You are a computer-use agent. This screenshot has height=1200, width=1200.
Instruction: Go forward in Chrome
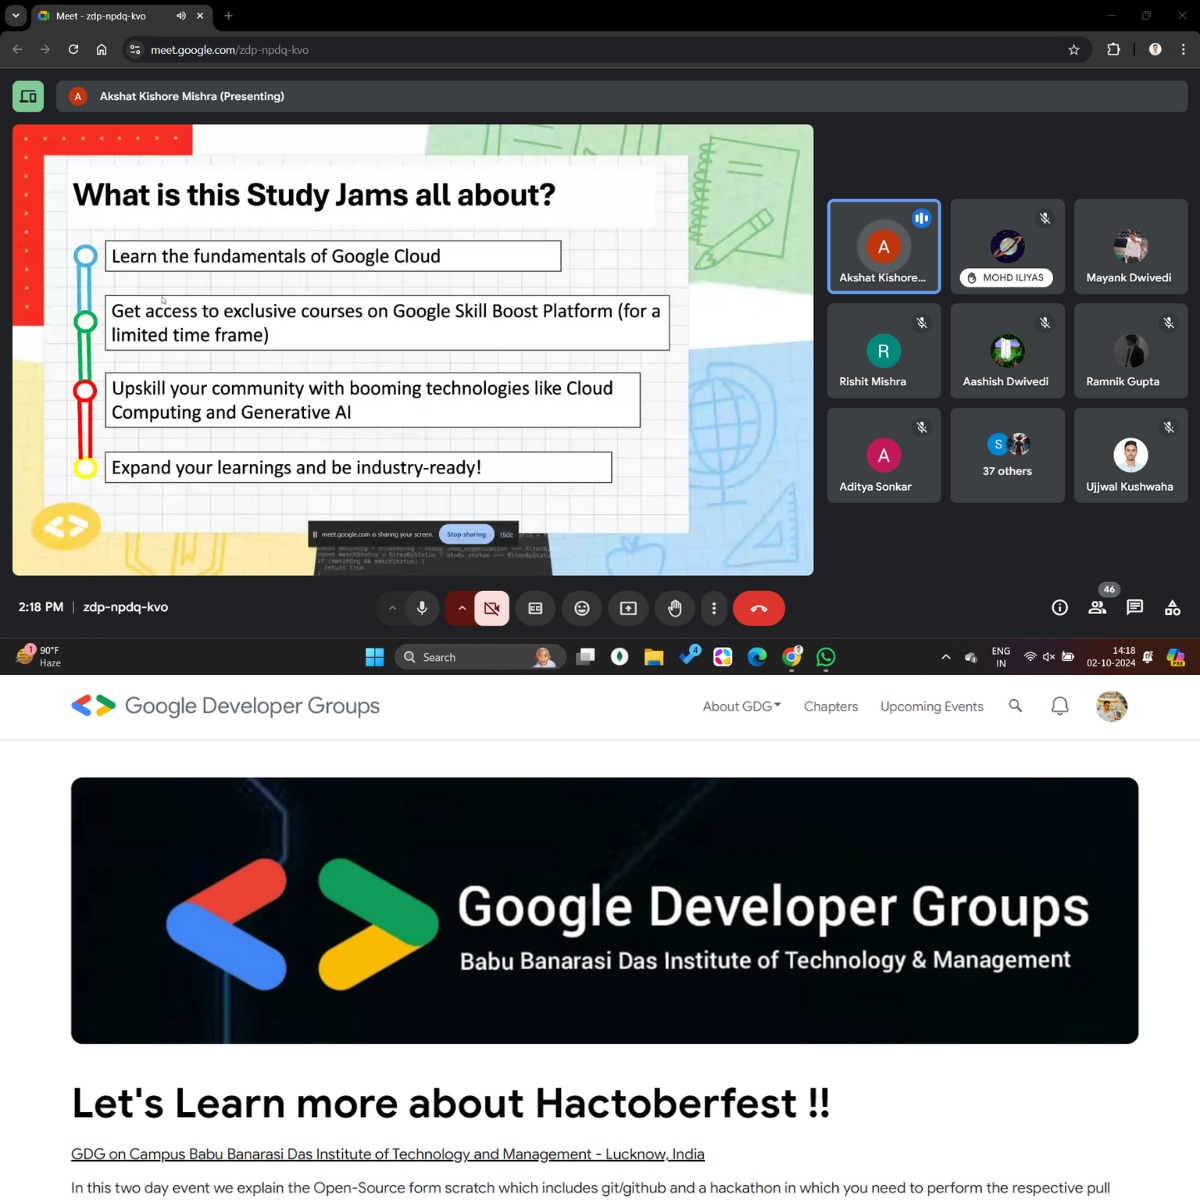tap(45, 49)
